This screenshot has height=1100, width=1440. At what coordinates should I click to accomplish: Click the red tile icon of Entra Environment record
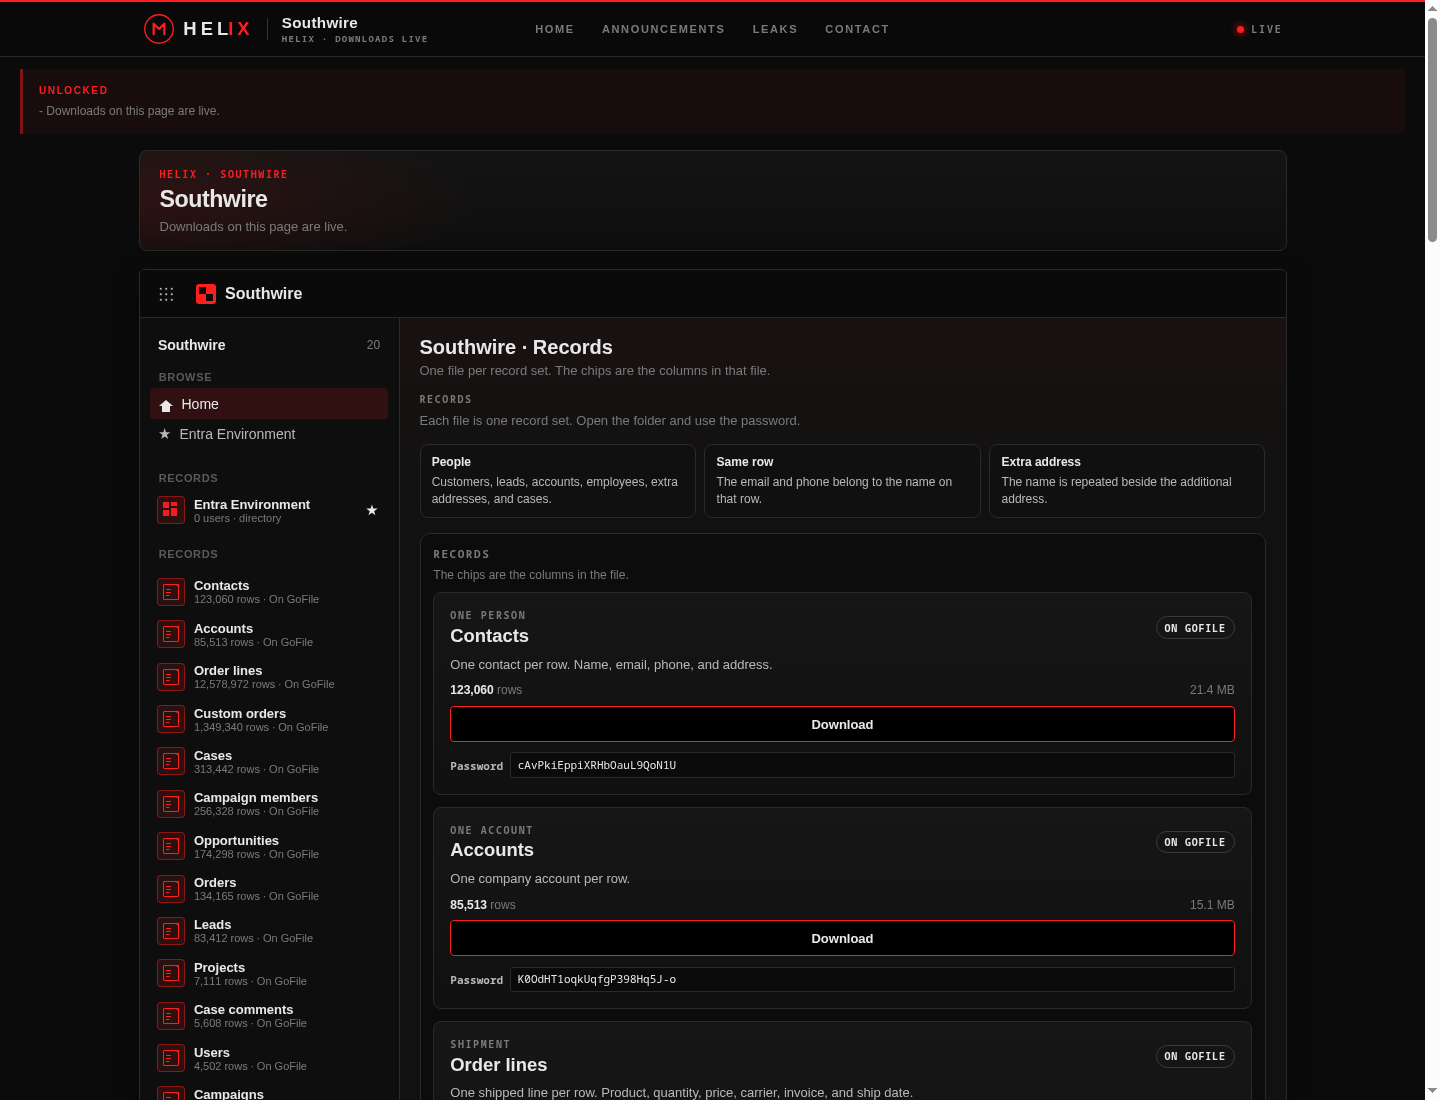[x=171, y=510]
